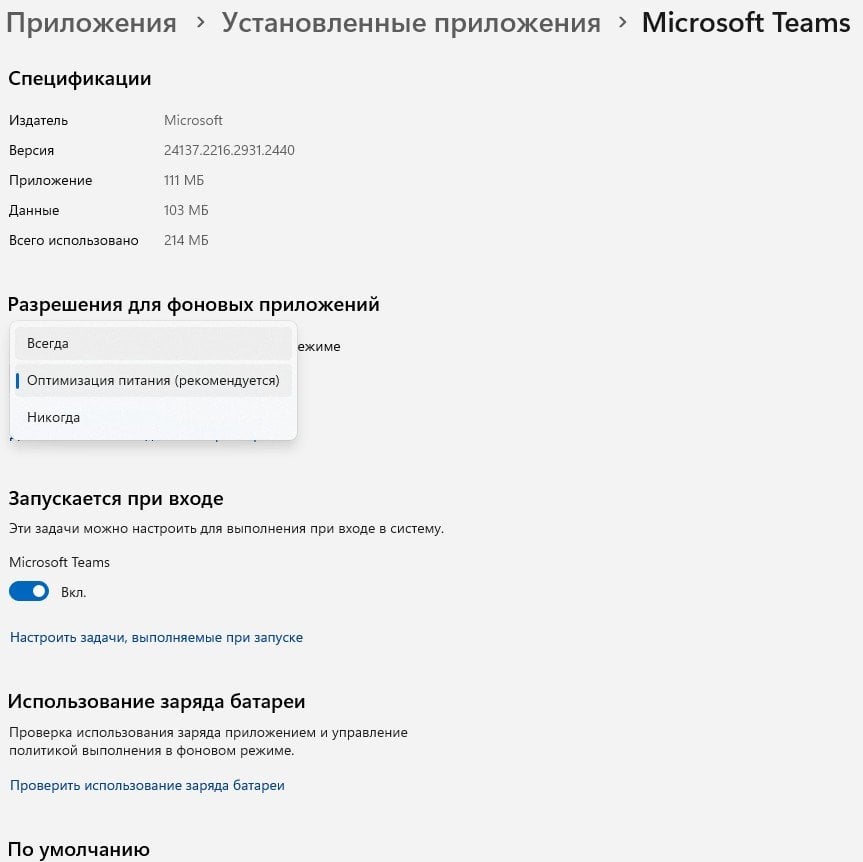Turn off the Microsoft Teams startup toggle
Viewport: 863px width, 862px height.
pos(29,592)
